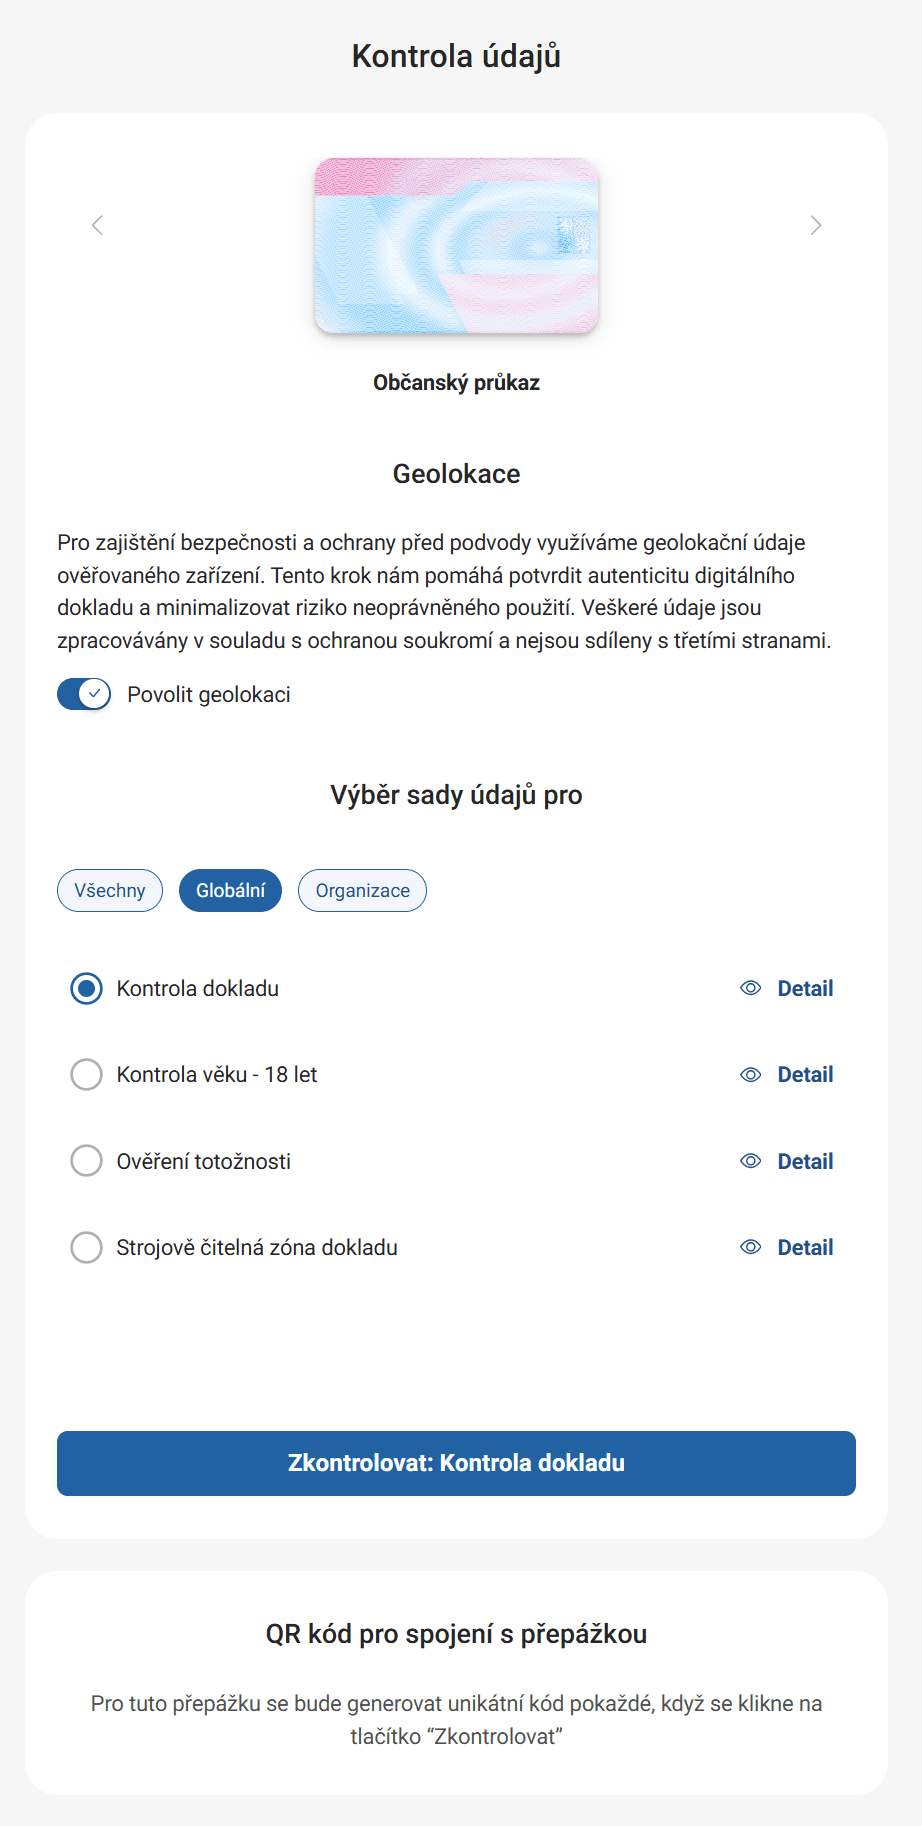The width and height of the screenshot is (922, 1826).
Task: Click the eye icon beside Ověření totožnosti
Action: point(750,1161)
